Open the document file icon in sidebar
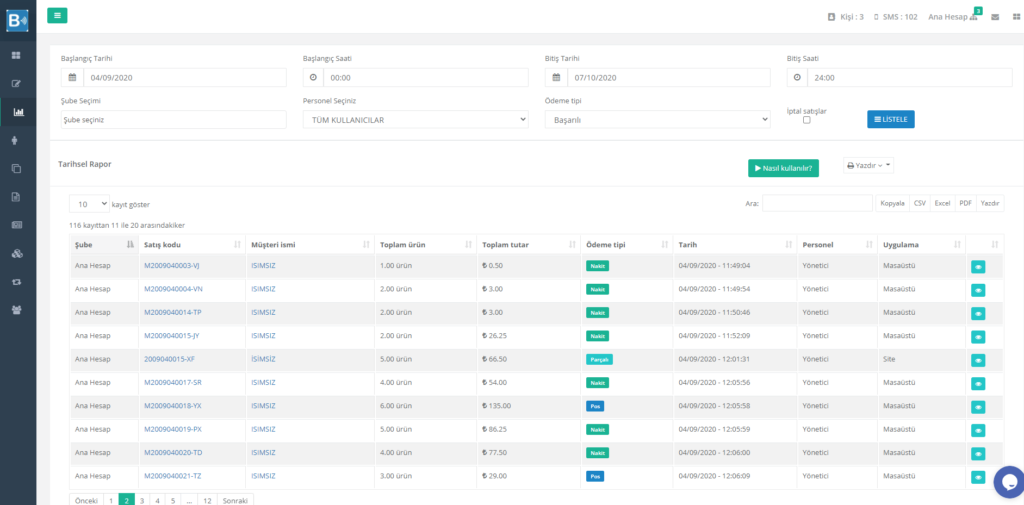Screen dimensions: 1024x505 point(17,197)
